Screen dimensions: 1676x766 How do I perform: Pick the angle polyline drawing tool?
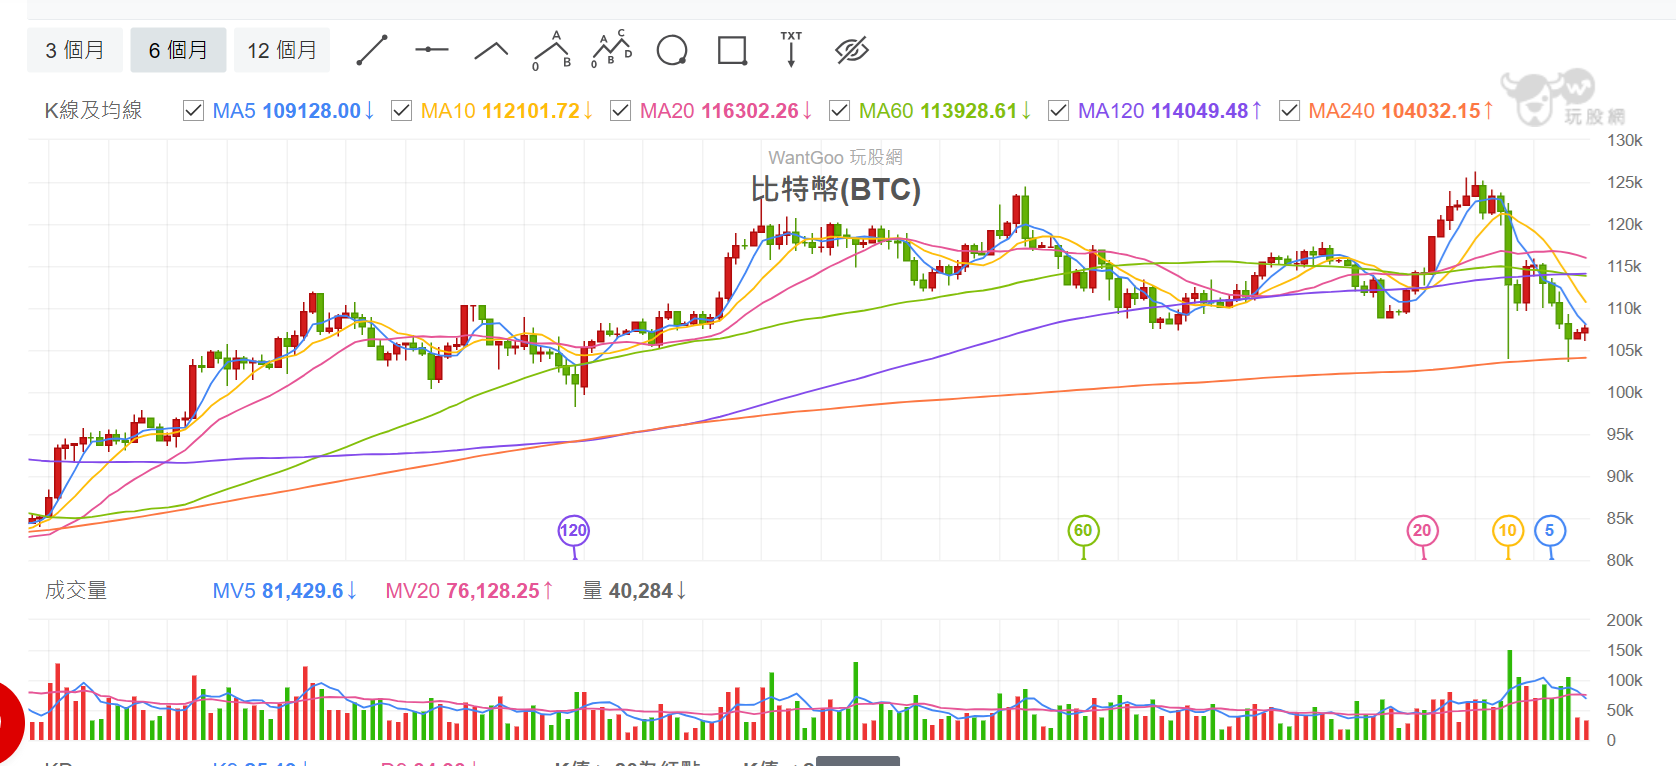(491, 50)
